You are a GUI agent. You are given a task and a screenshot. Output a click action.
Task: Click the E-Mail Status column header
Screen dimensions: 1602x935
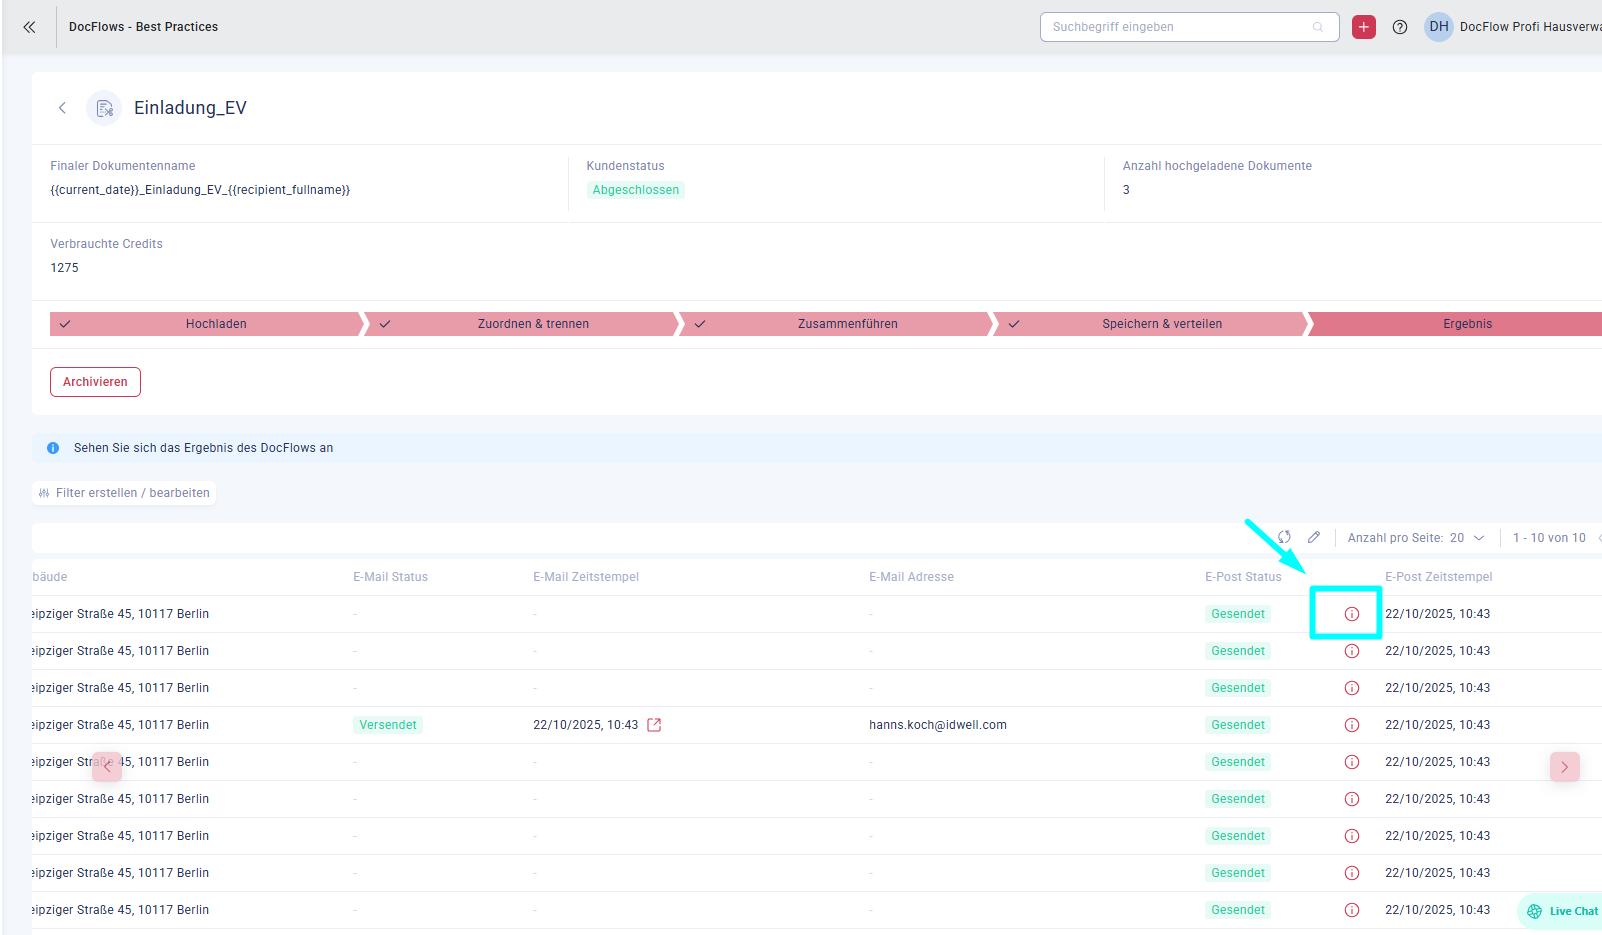click(x=390, y=577)
